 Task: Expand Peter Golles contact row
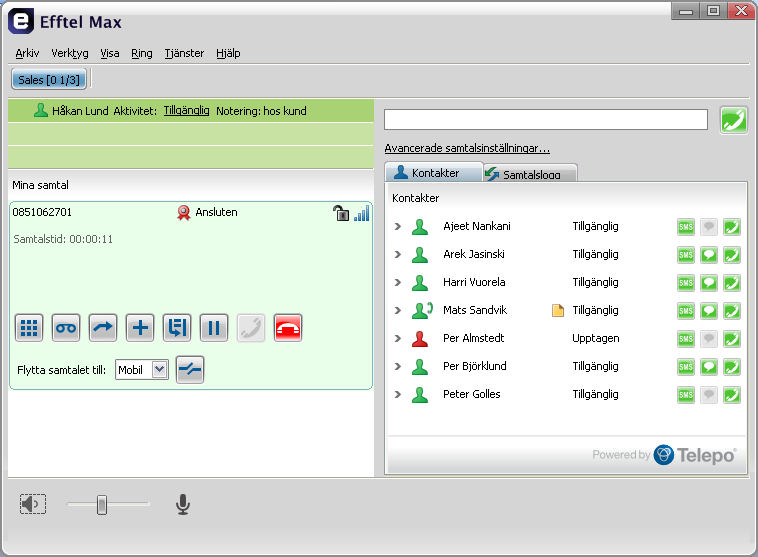[398, 395]
